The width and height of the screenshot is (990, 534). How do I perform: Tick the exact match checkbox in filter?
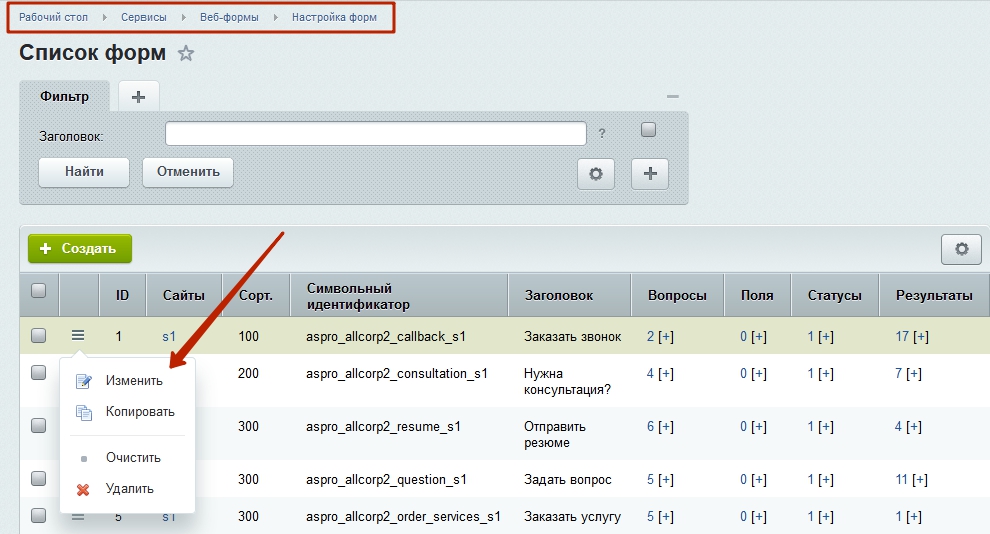point(648,129)
